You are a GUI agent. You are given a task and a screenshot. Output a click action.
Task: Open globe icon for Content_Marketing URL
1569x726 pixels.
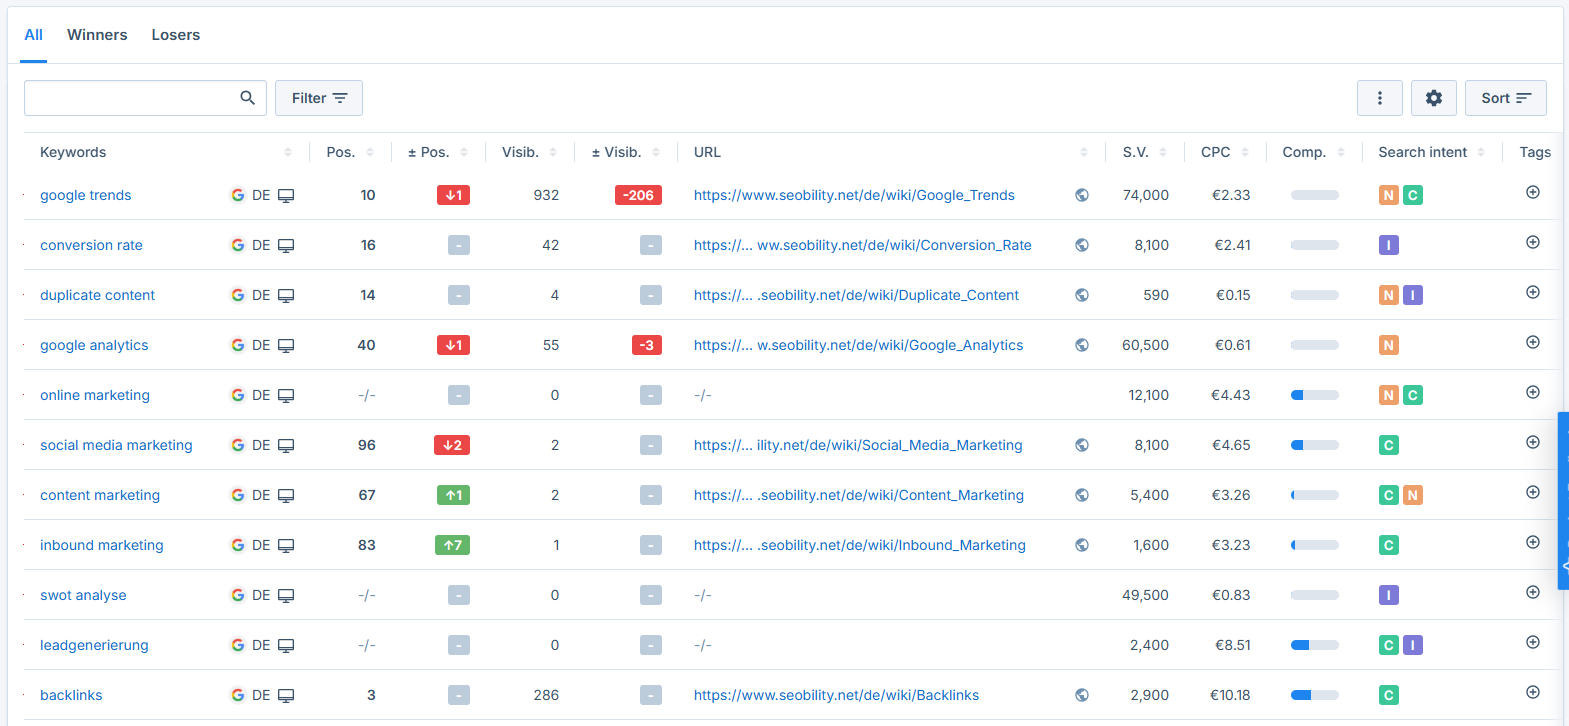click(x=1082, y=495)
